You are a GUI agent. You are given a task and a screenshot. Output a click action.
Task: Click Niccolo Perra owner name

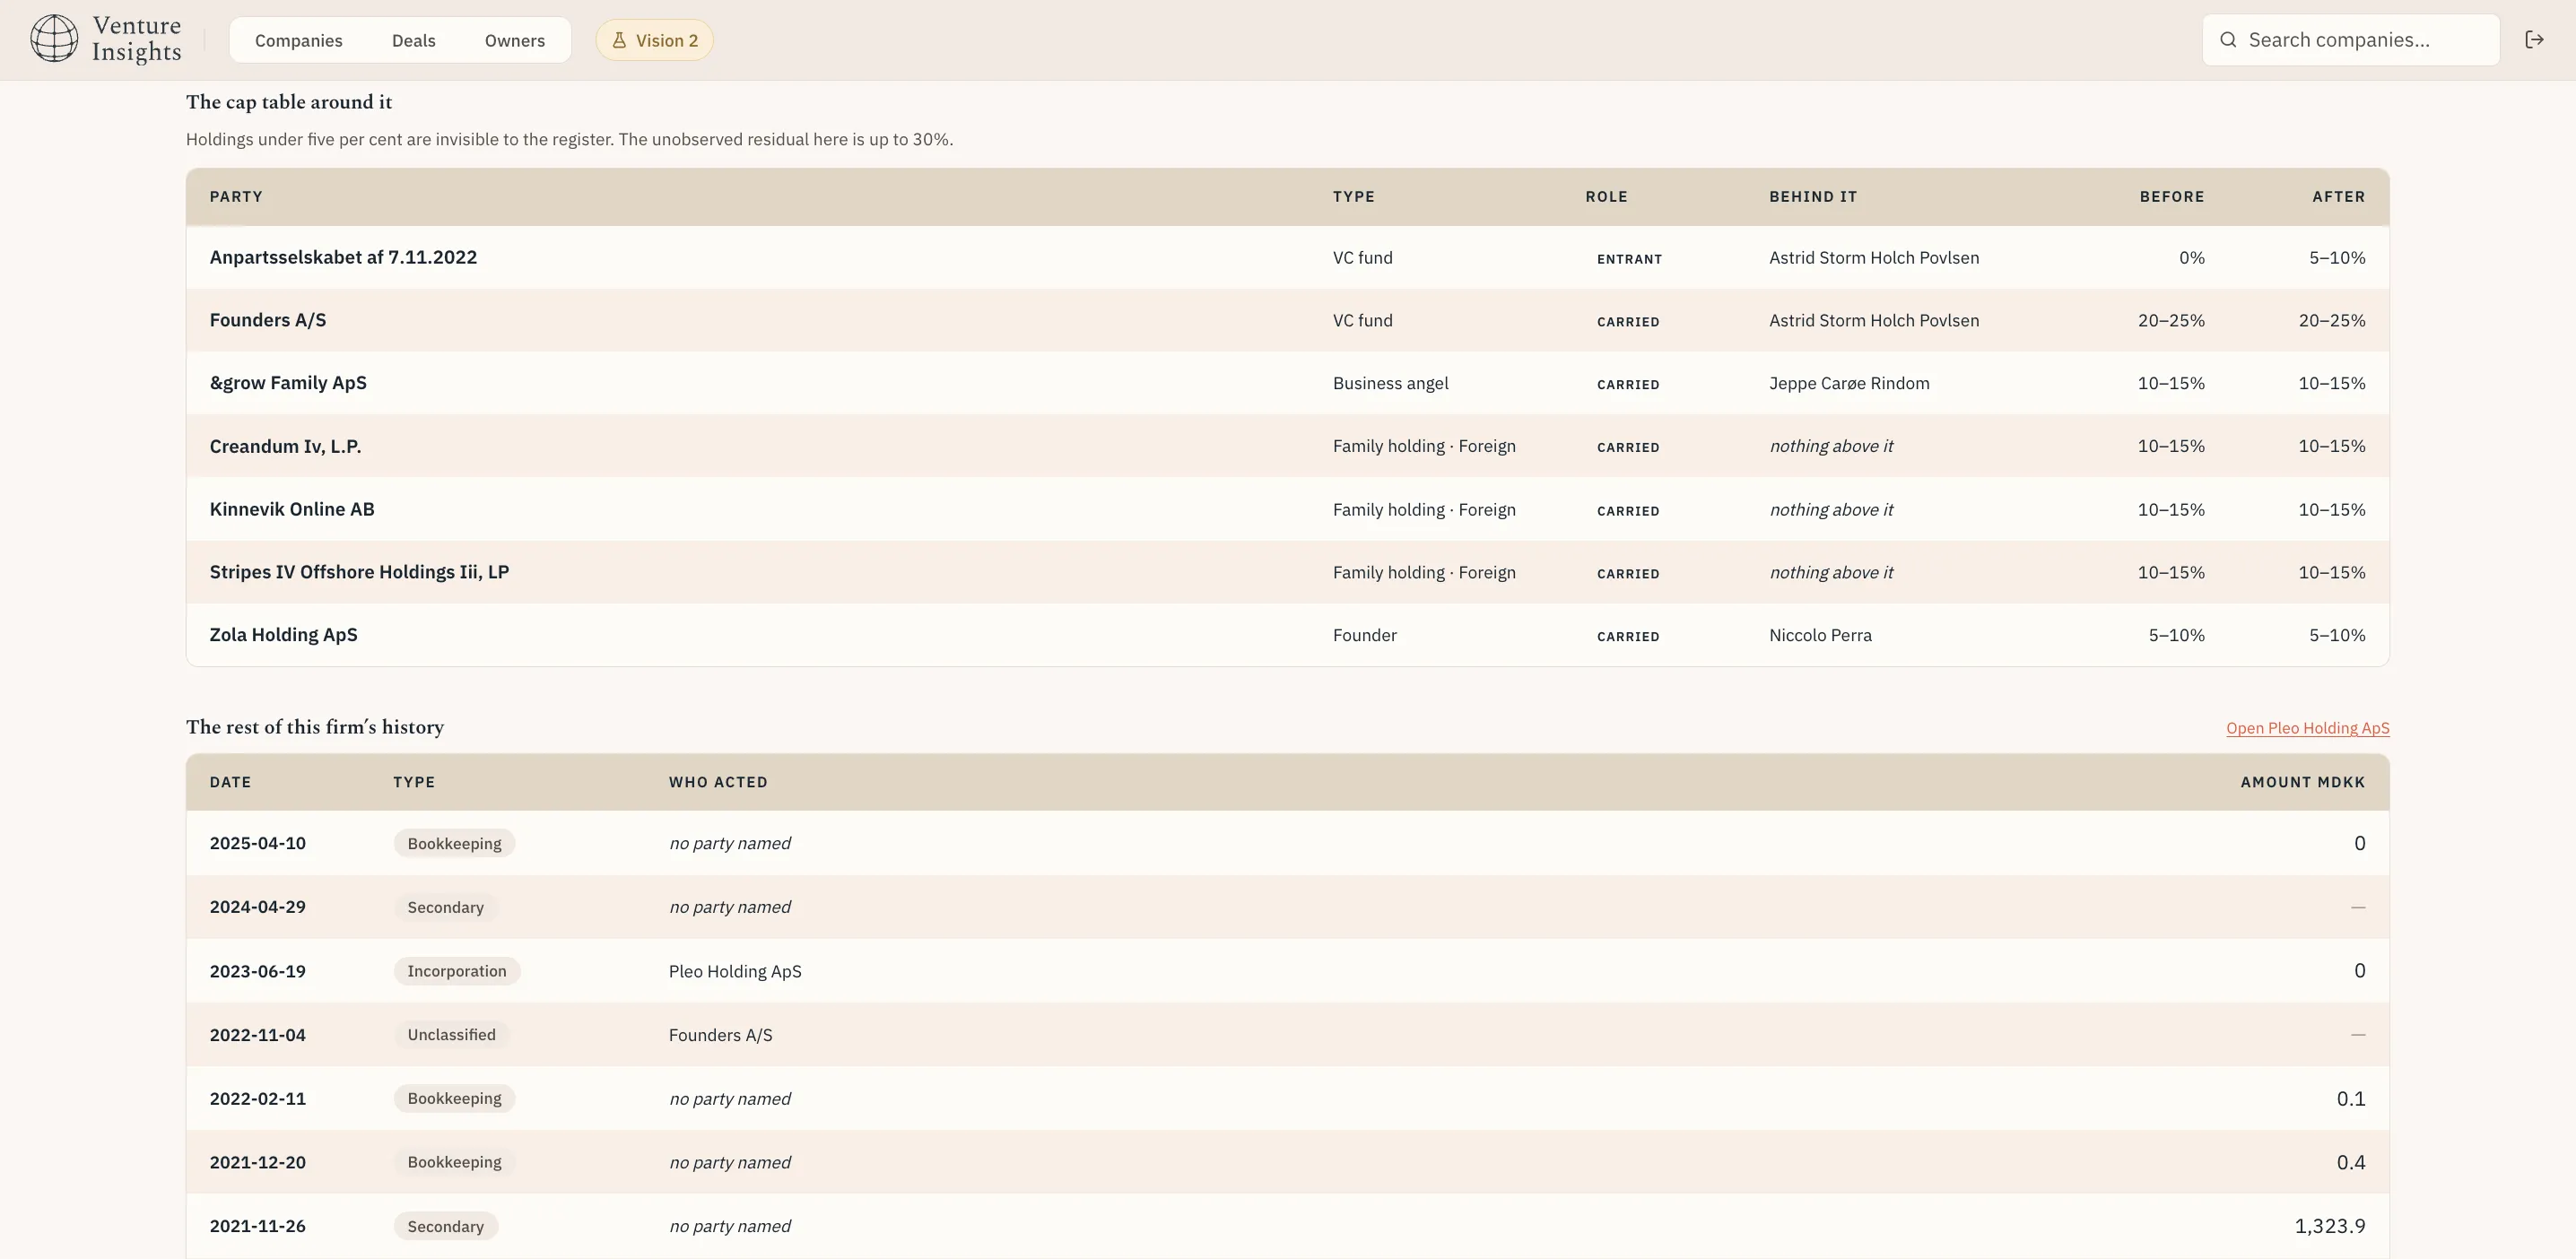click(1820, 635)
